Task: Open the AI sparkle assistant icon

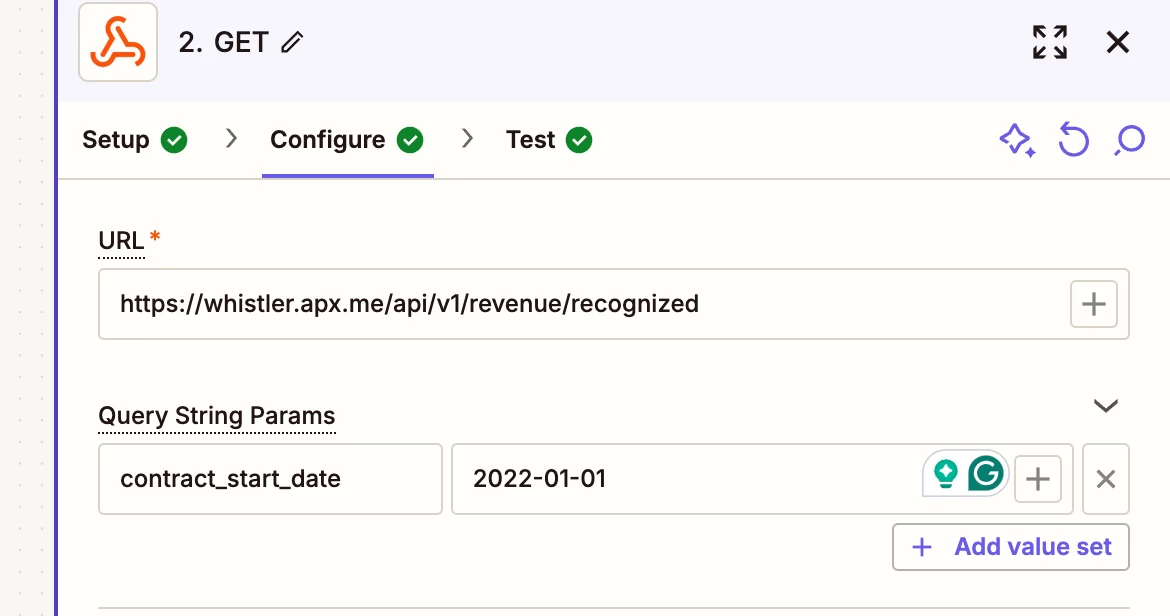Action: pos(1017,140)
